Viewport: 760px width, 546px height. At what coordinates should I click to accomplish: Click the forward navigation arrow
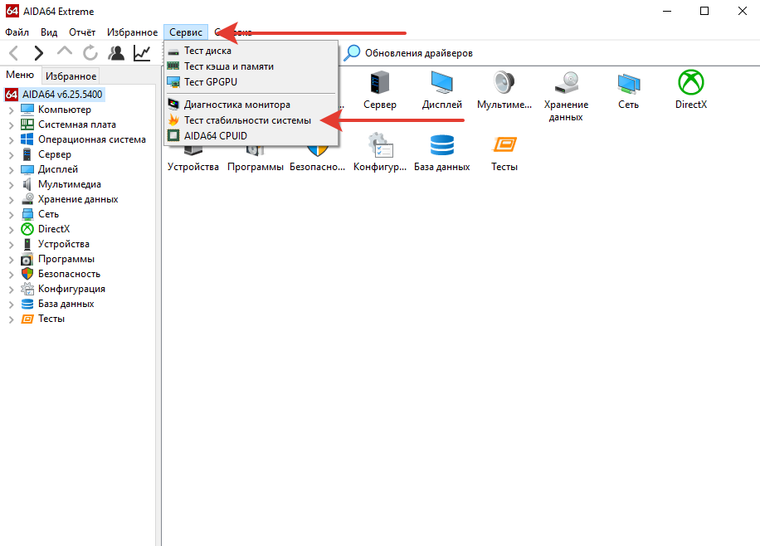pos(39,53)
